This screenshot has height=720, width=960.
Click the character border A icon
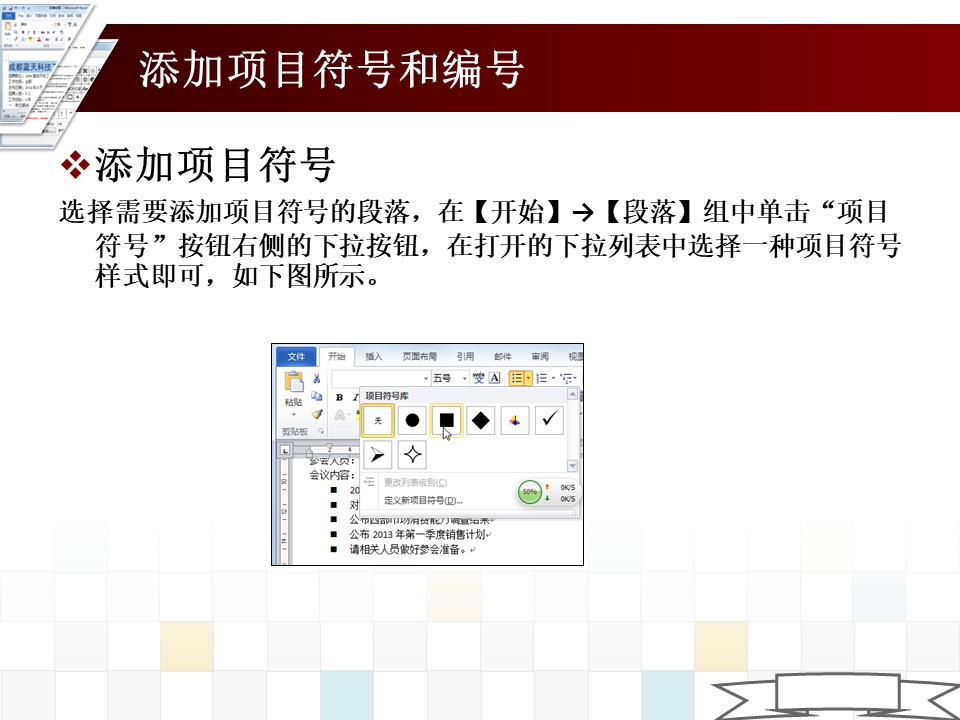coord(495,378)
